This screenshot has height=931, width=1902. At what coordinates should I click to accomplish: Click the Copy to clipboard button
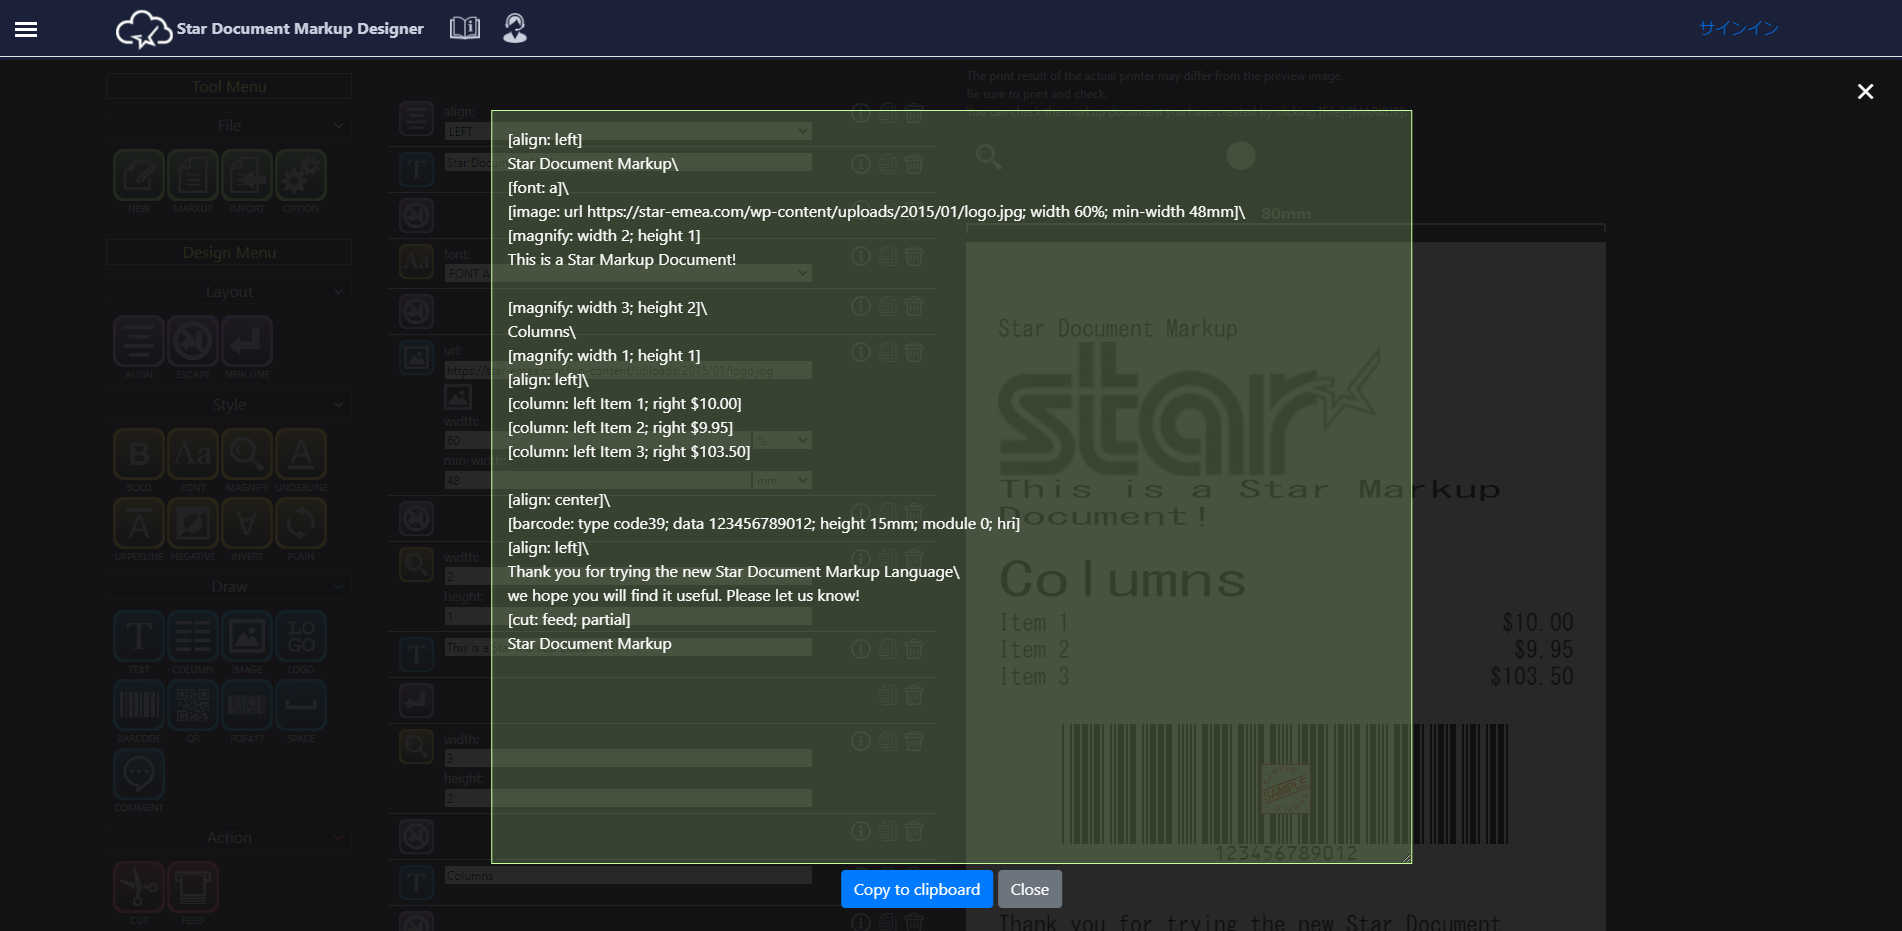pos(916,889)
